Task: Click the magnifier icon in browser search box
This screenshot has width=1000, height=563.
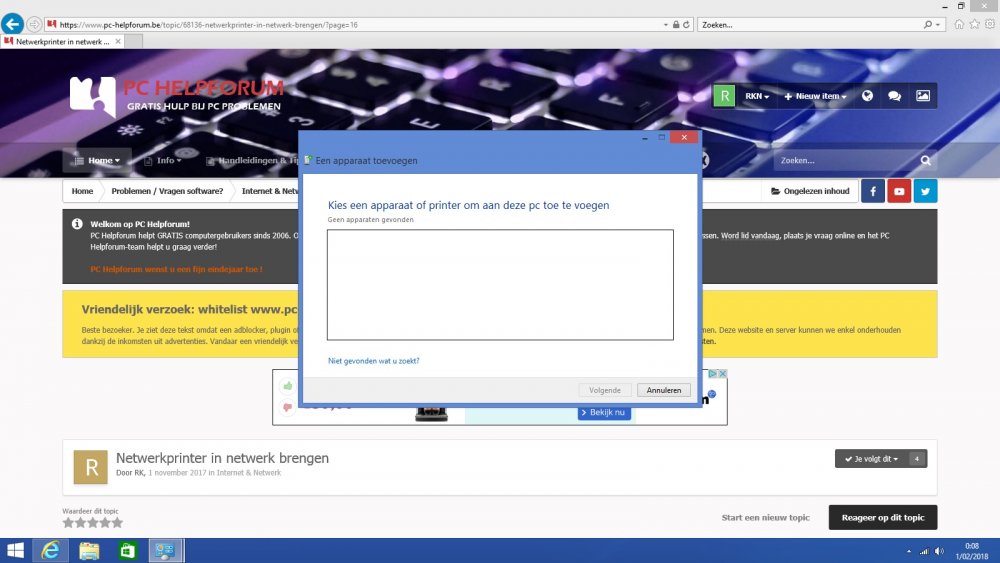Action: pos(928,25)
